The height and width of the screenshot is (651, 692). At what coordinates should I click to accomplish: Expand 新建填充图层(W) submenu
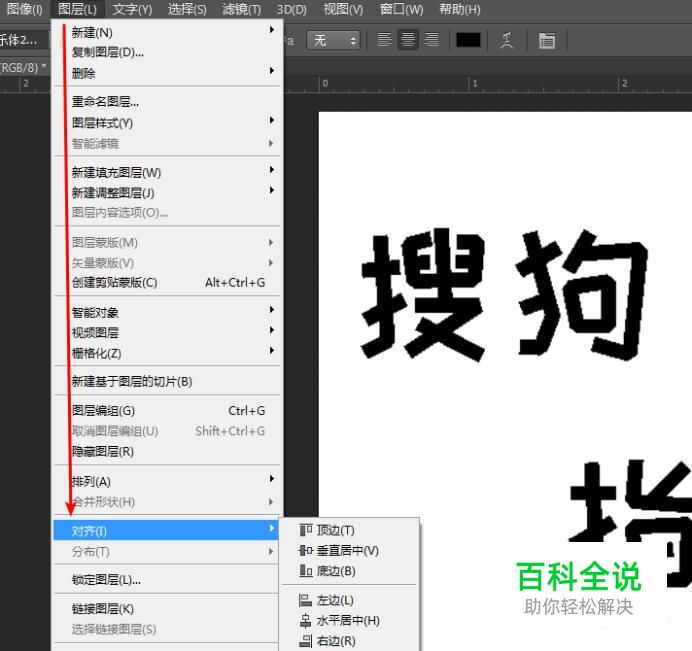[167, 172]
